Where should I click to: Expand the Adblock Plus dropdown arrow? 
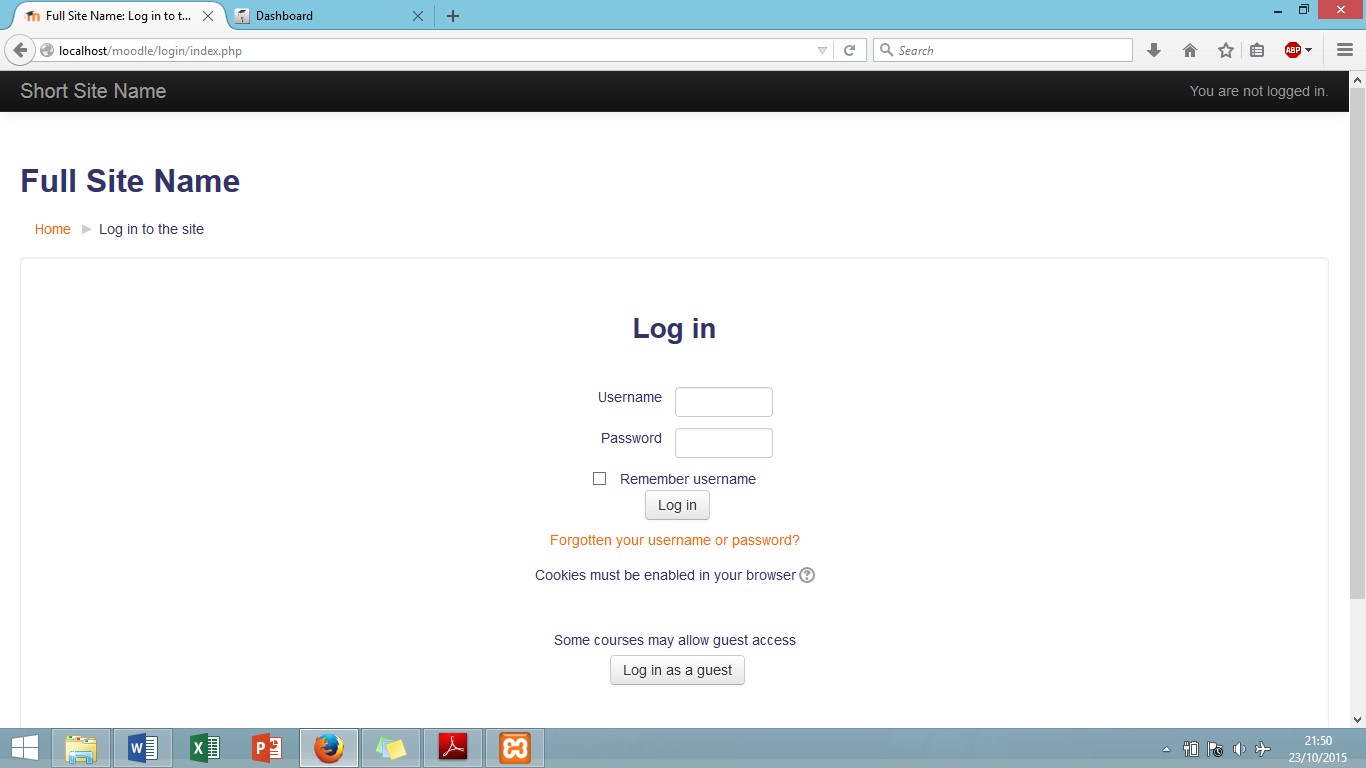click(x=1308, y=50)
